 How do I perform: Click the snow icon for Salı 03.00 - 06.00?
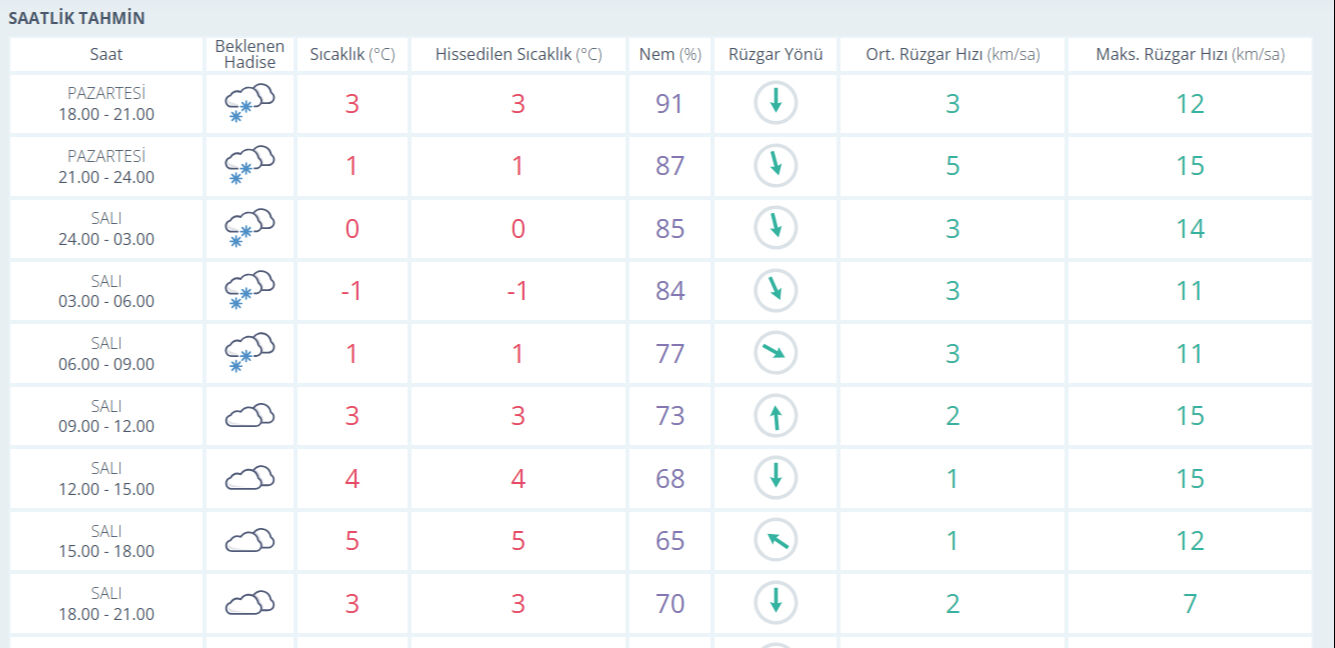click(249, 291)
